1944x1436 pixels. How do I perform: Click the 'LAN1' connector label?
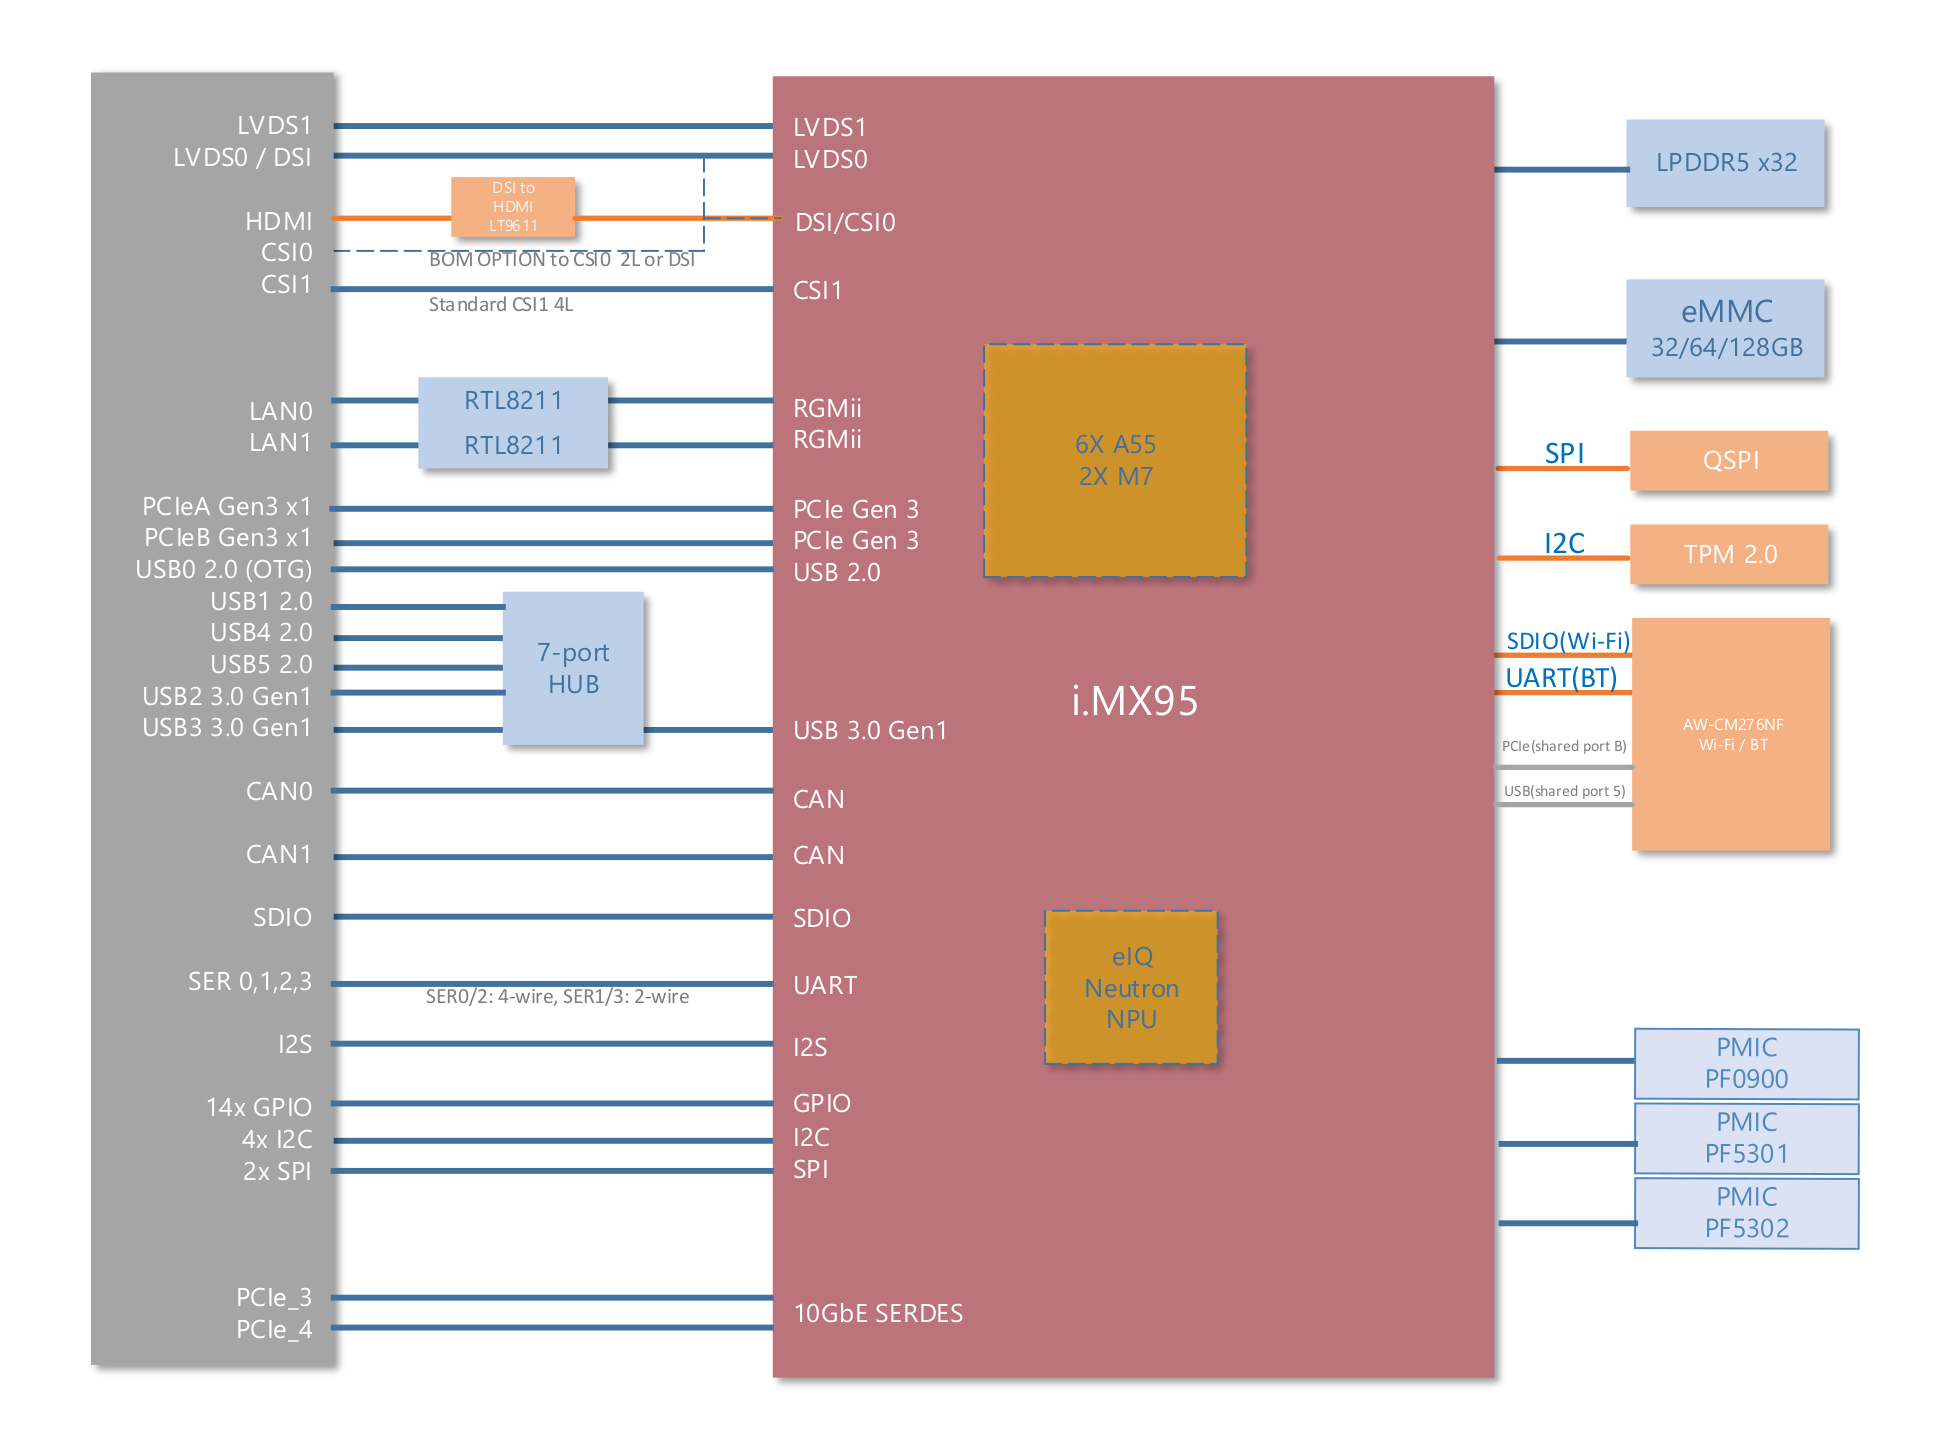280,443
